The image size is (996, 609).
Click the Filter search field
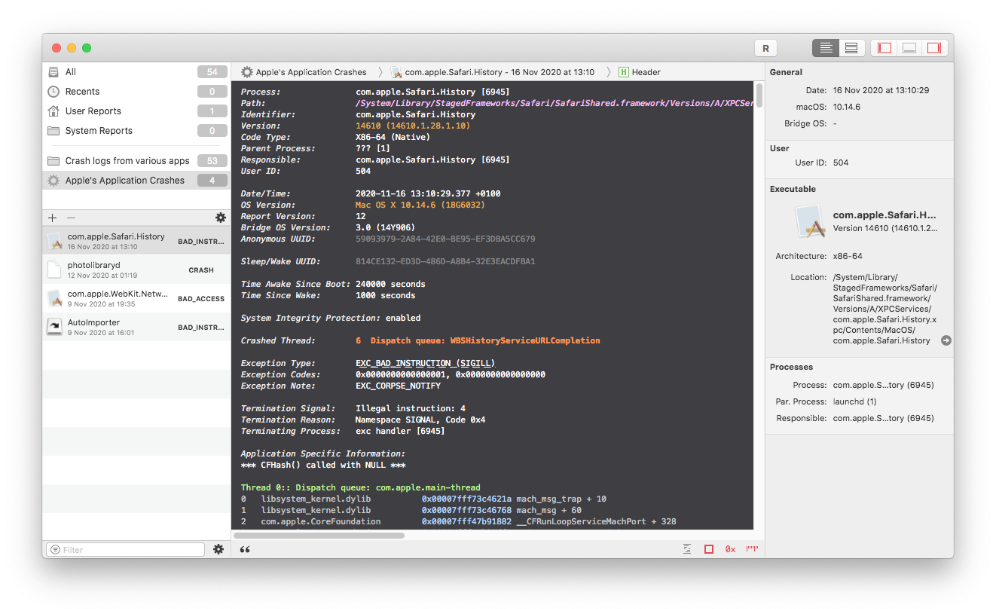126,549
